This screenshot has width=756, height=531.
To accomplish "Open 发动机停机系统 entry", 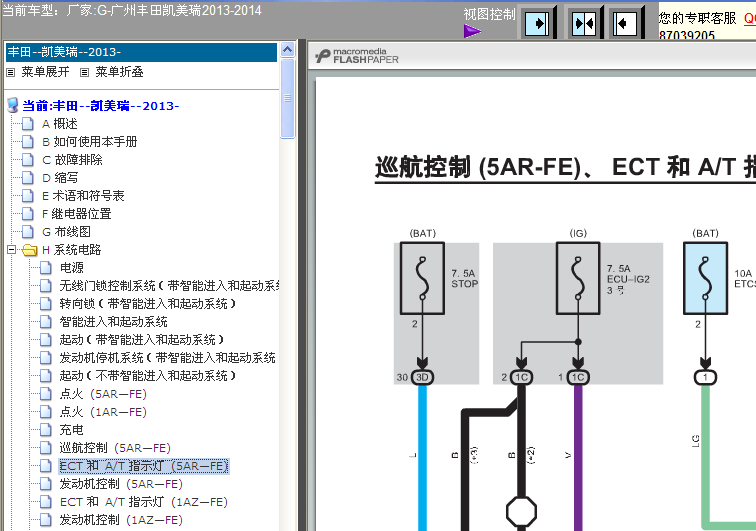I will [x=167, y=358].
